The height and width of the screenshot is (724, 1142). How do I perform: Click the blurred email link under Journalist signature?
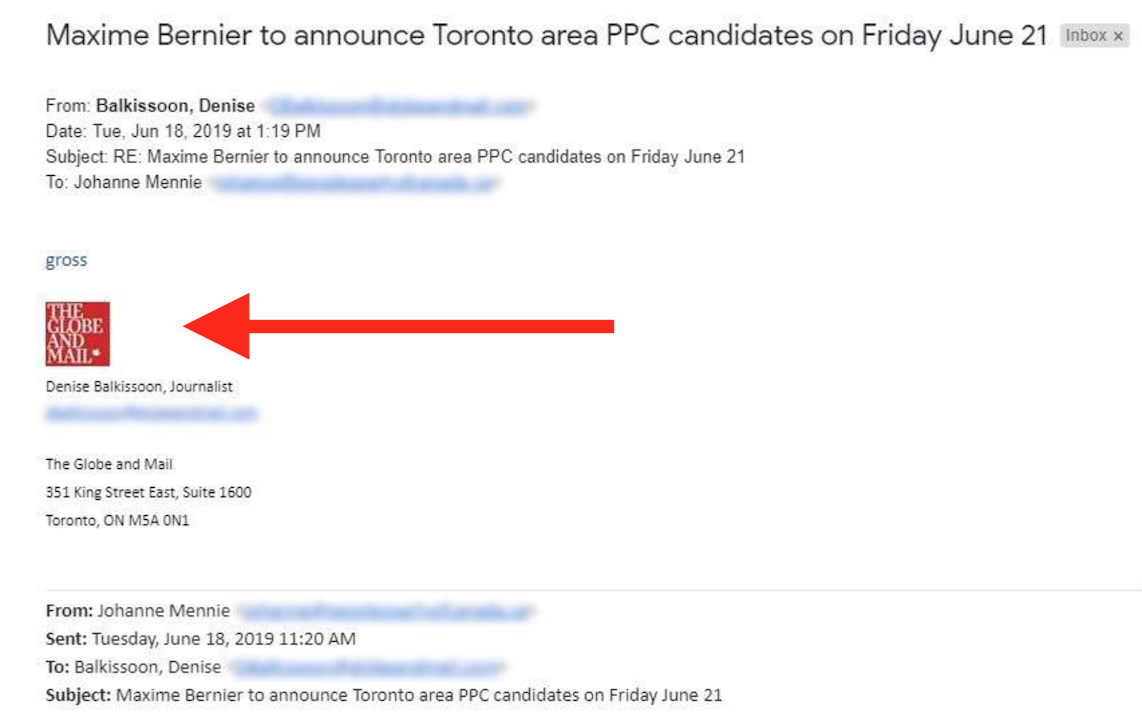pos(151,414)
